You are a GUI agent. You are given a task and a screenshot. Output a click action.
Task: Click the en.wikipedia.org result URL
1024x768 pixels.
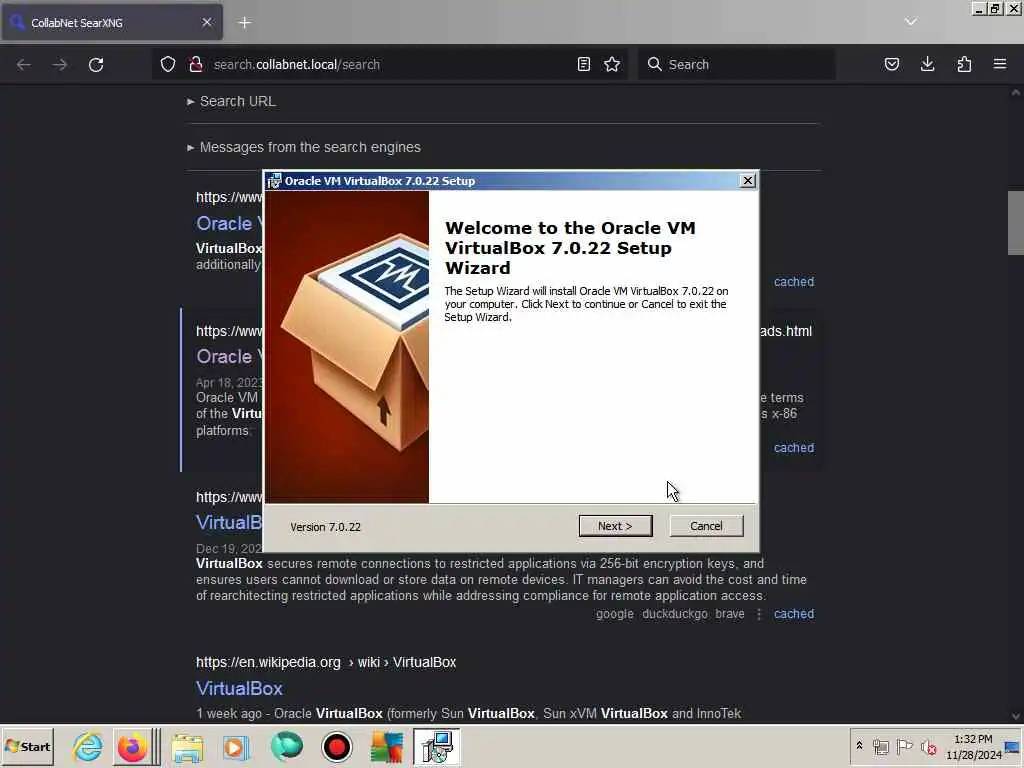click(326, 662)
